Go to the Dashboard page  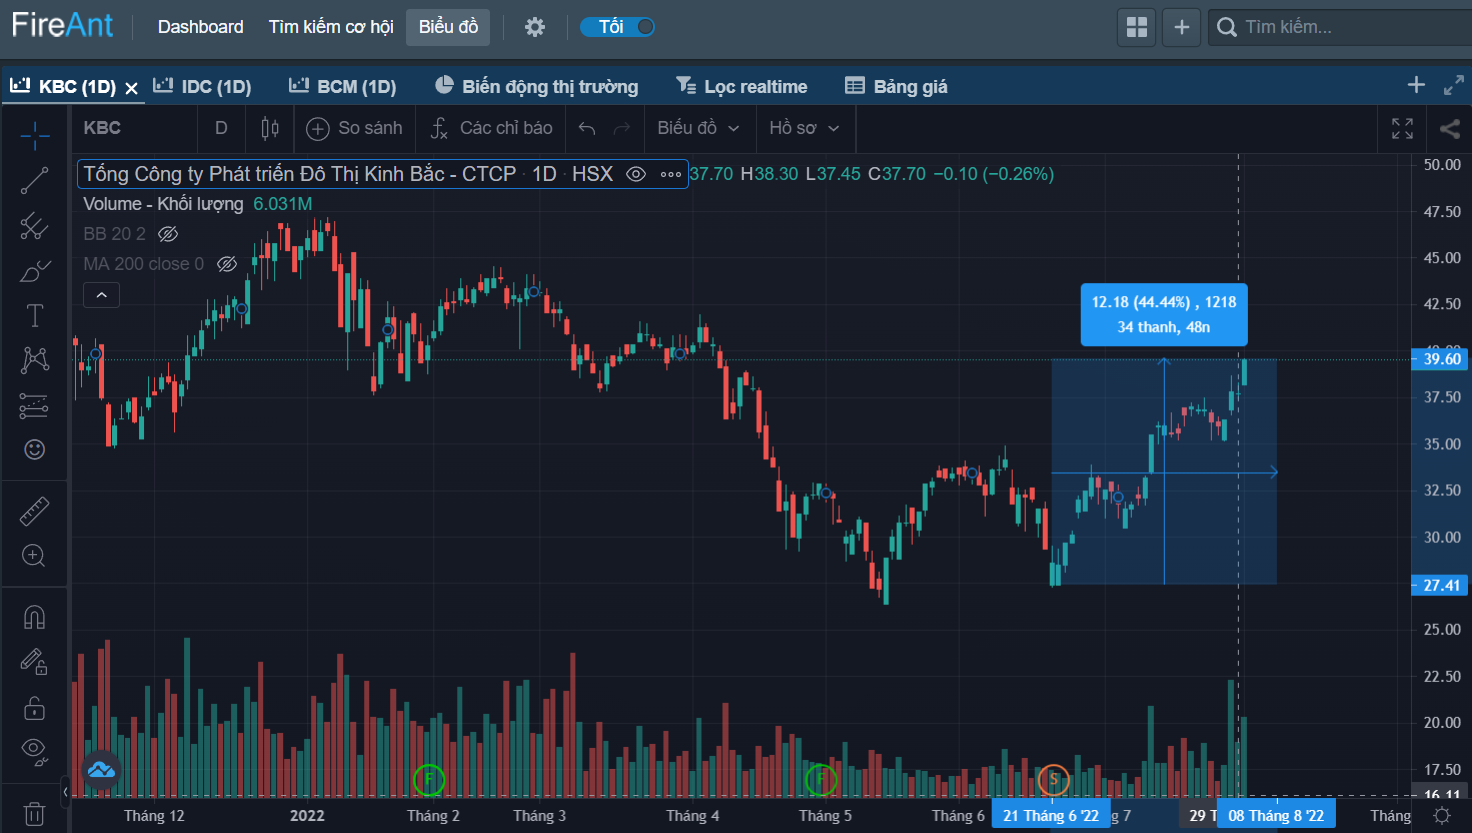[x=201, y=27]
